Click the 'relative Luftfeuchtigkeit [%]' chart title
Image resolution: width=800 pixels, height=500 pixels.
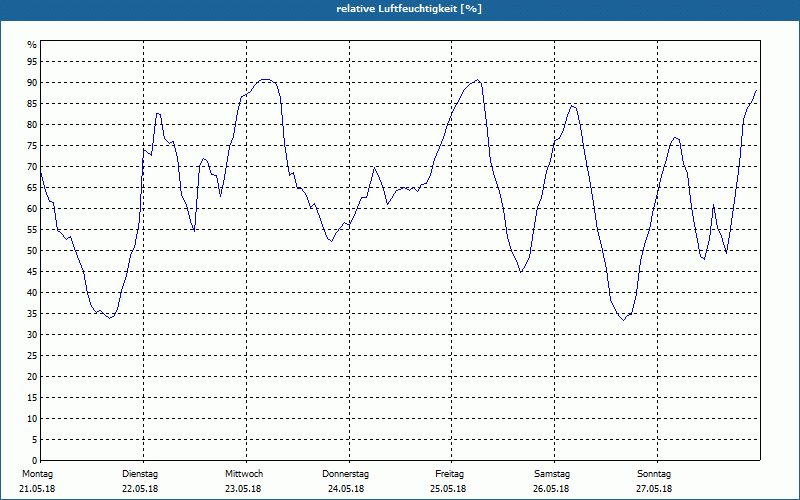pos(409,9)
